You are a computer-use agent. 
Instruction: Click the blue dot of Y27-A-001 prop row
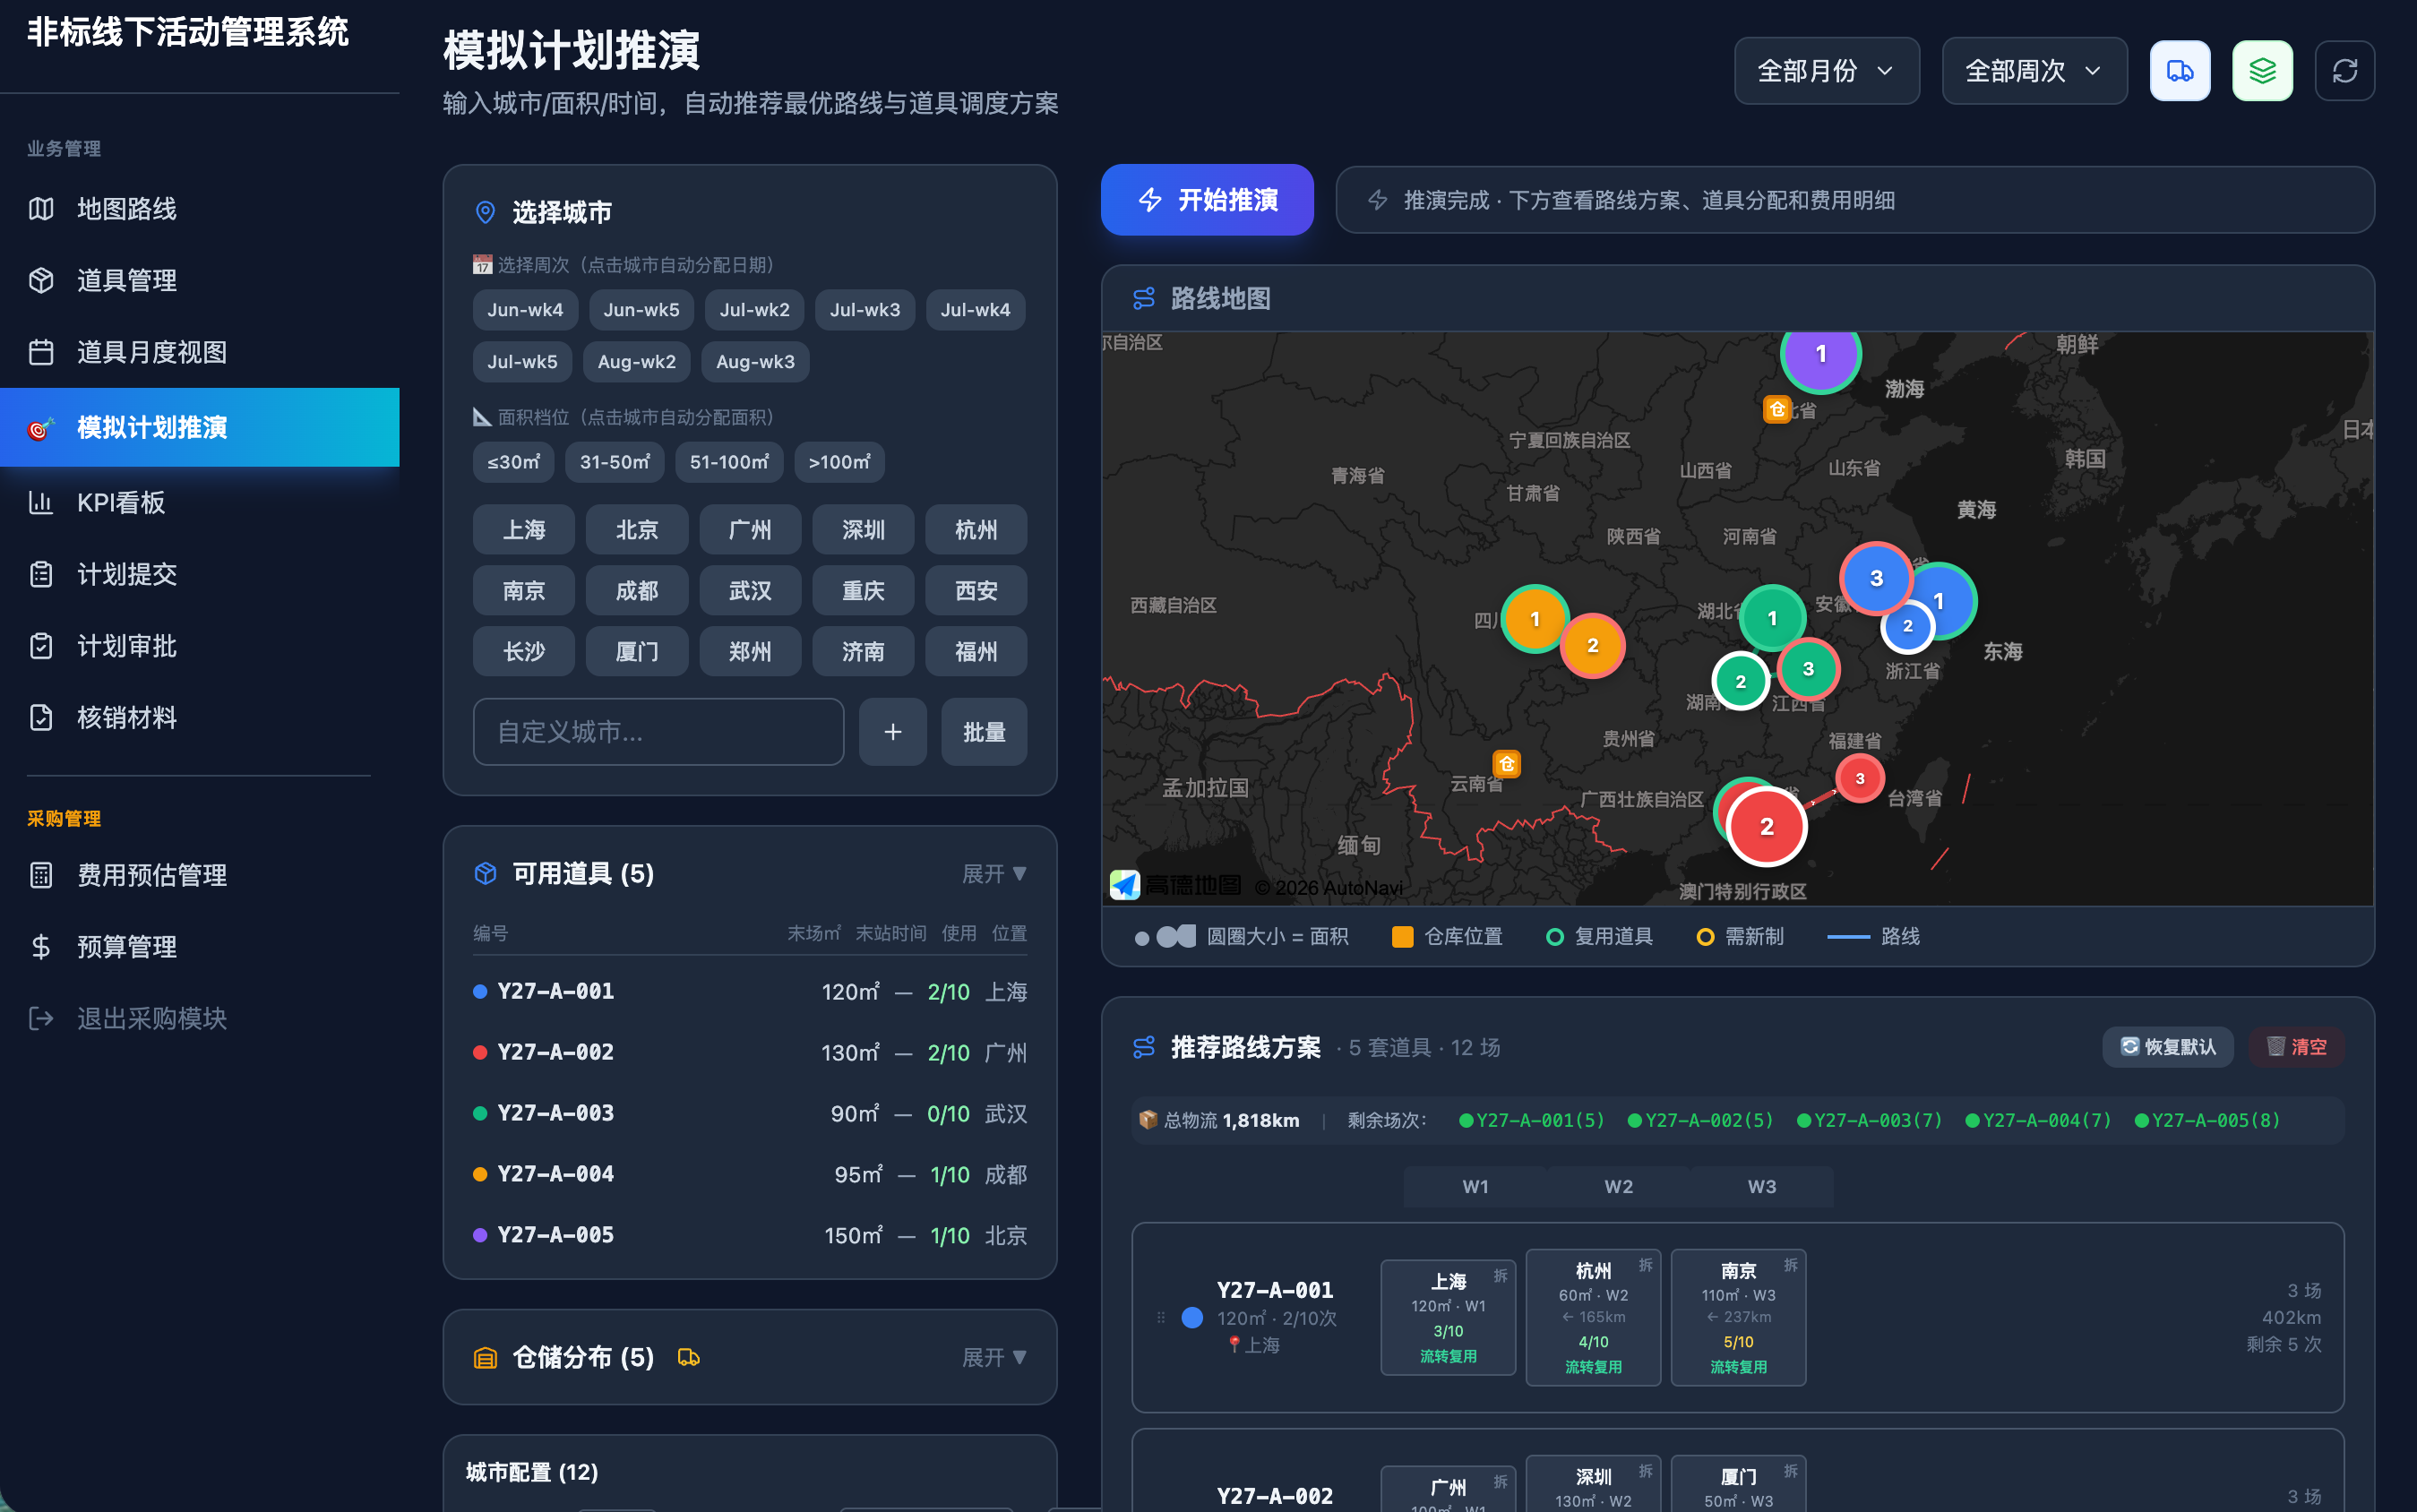480,992
